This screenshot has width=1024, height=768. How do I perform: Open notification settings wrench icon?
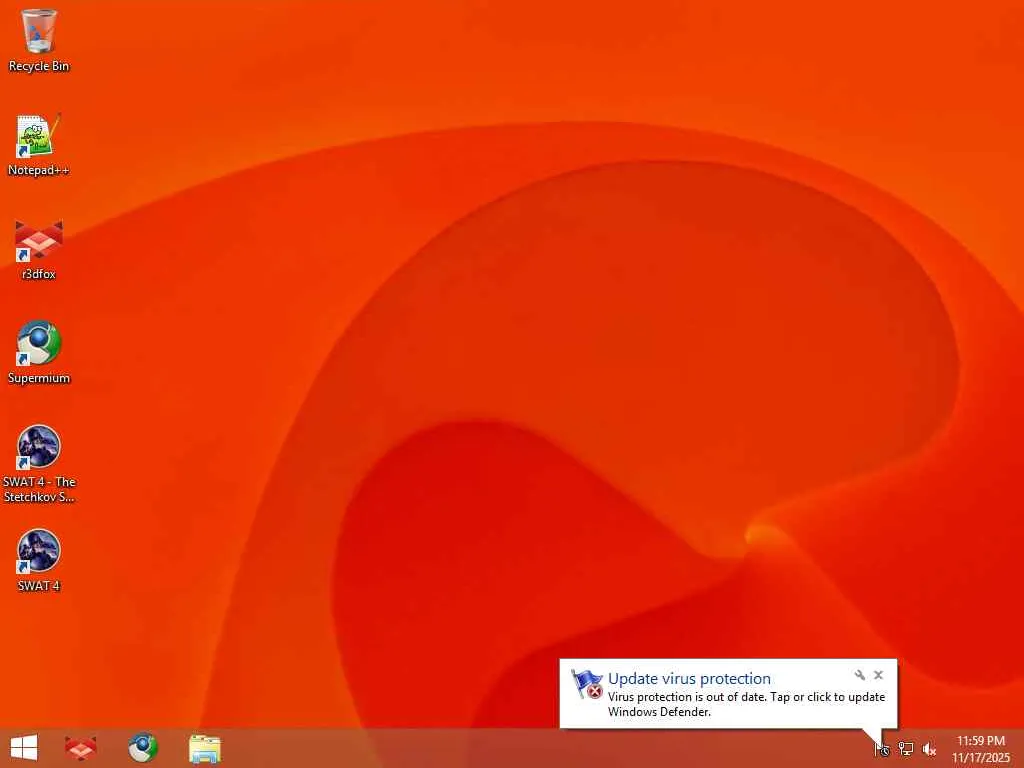tap(859, 675)
